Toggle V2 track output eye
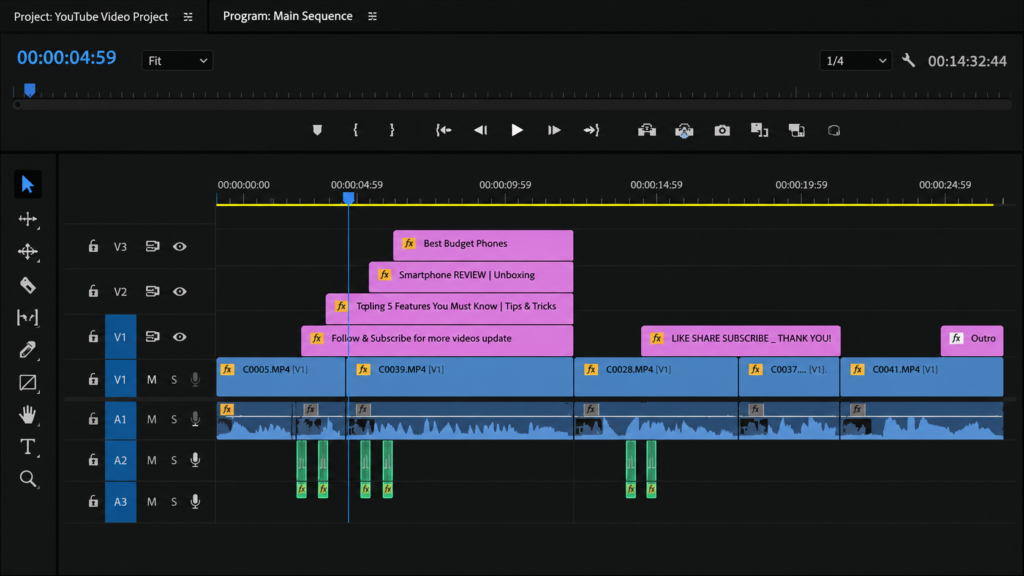The height and width of the screenshot is (576, 1024). click(x=180, y=291)
